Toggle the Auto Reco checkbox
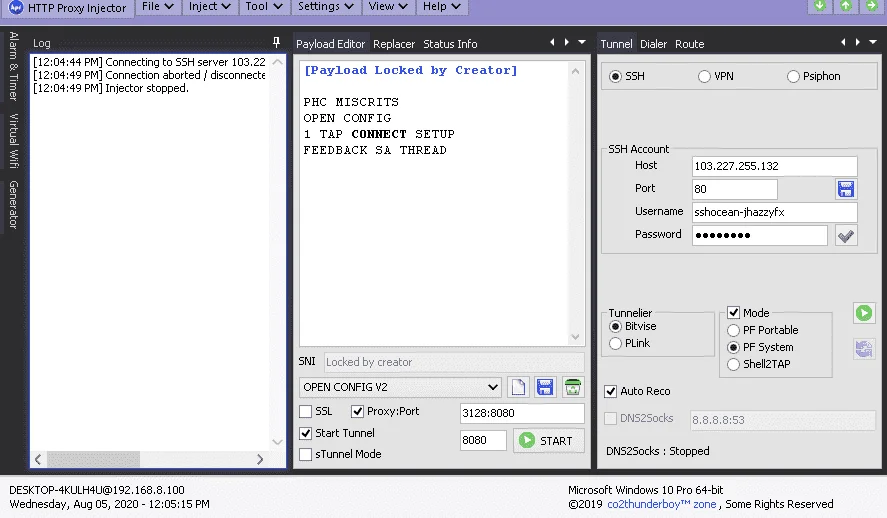 click(610, 391)
